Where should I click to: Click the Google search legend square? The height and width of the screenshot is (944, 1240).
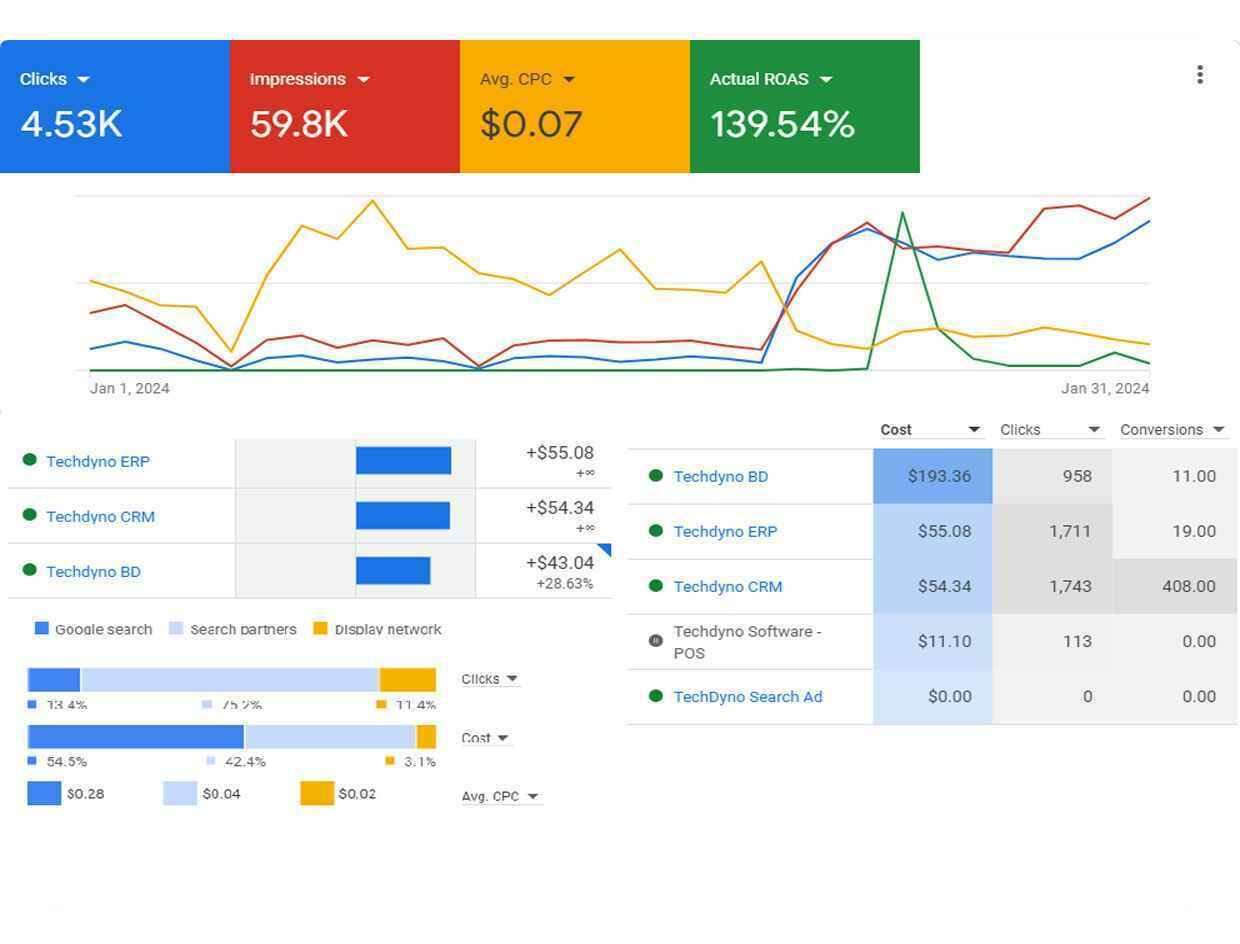(42, 628)
